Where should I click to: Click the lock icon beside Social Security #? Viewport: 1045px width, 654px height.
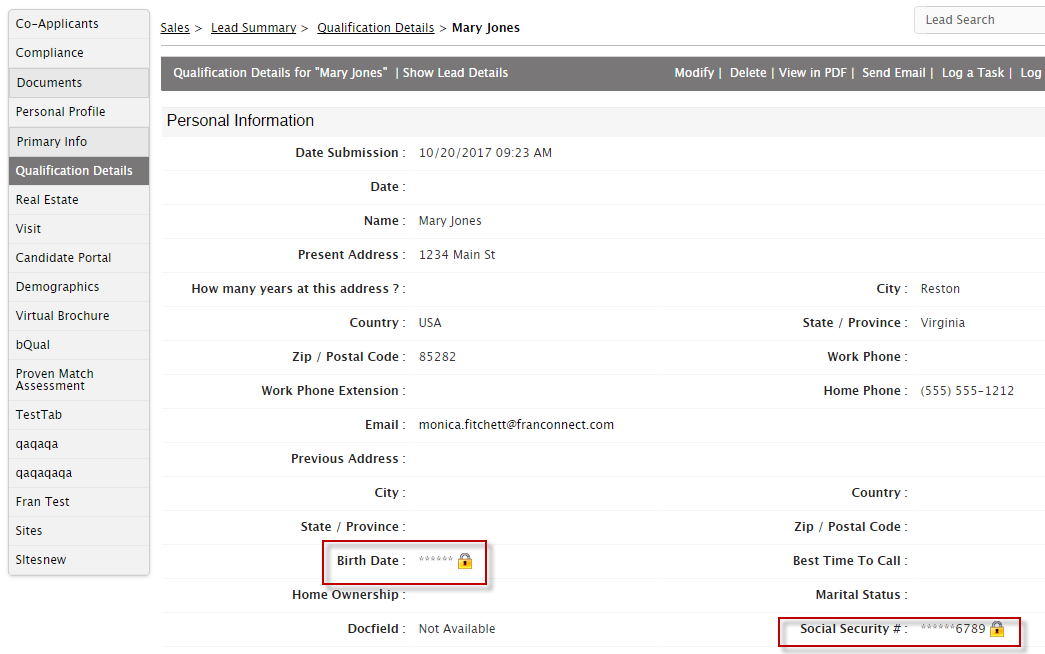click(997, 629)
